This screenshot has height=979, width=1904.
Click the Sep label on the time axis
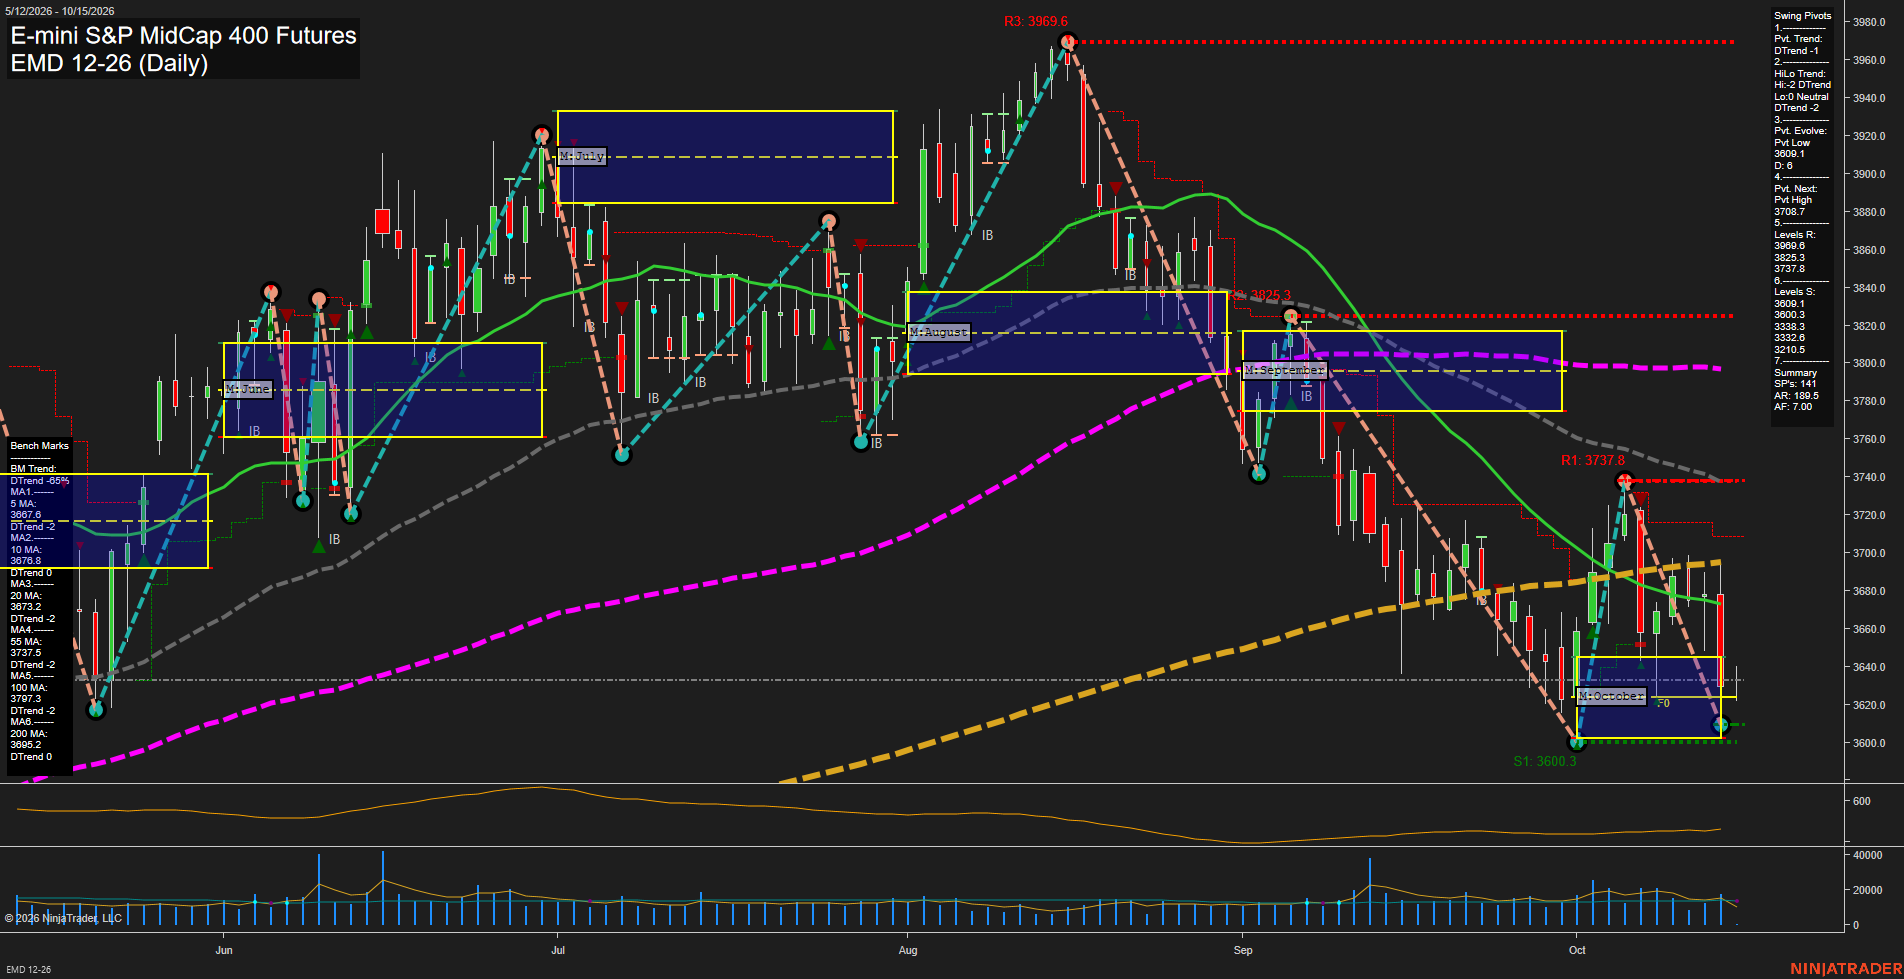1243,950
